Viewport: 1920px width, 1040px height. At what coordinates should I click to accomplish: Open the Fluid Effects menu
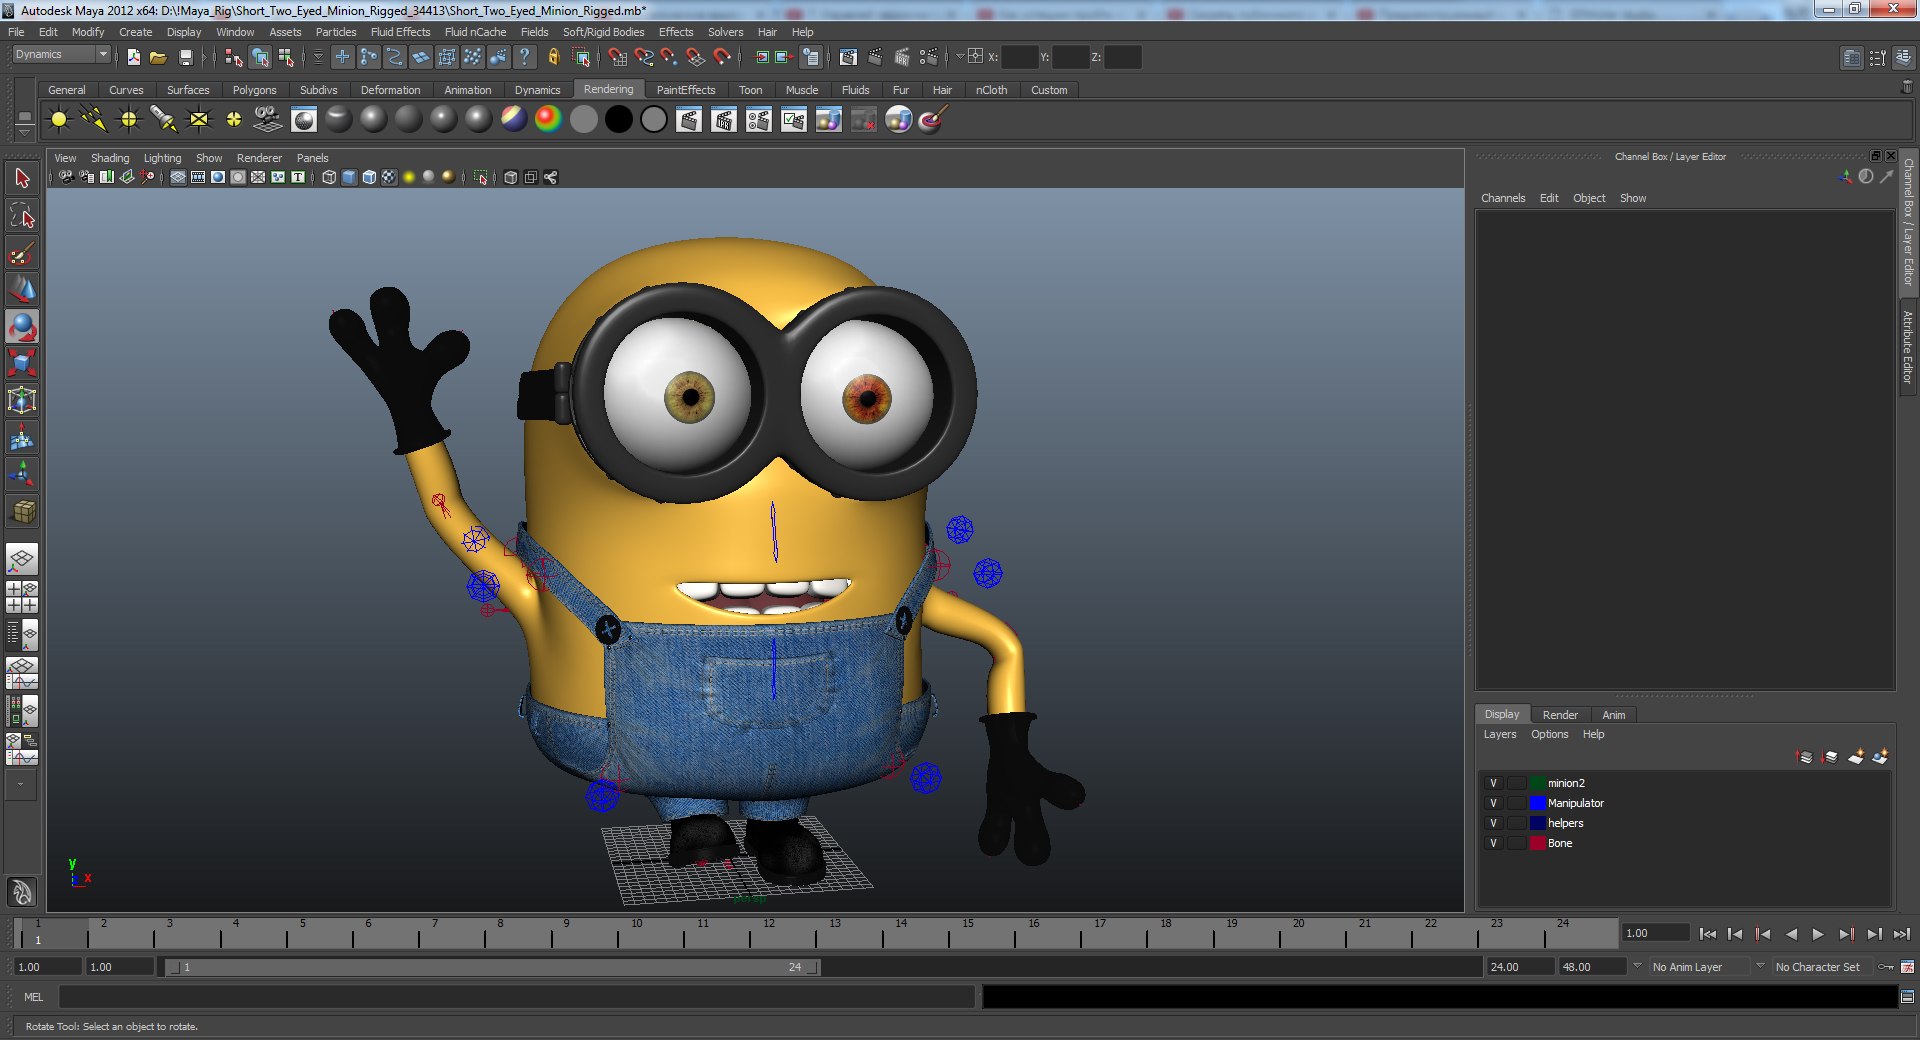pos(400,32)
